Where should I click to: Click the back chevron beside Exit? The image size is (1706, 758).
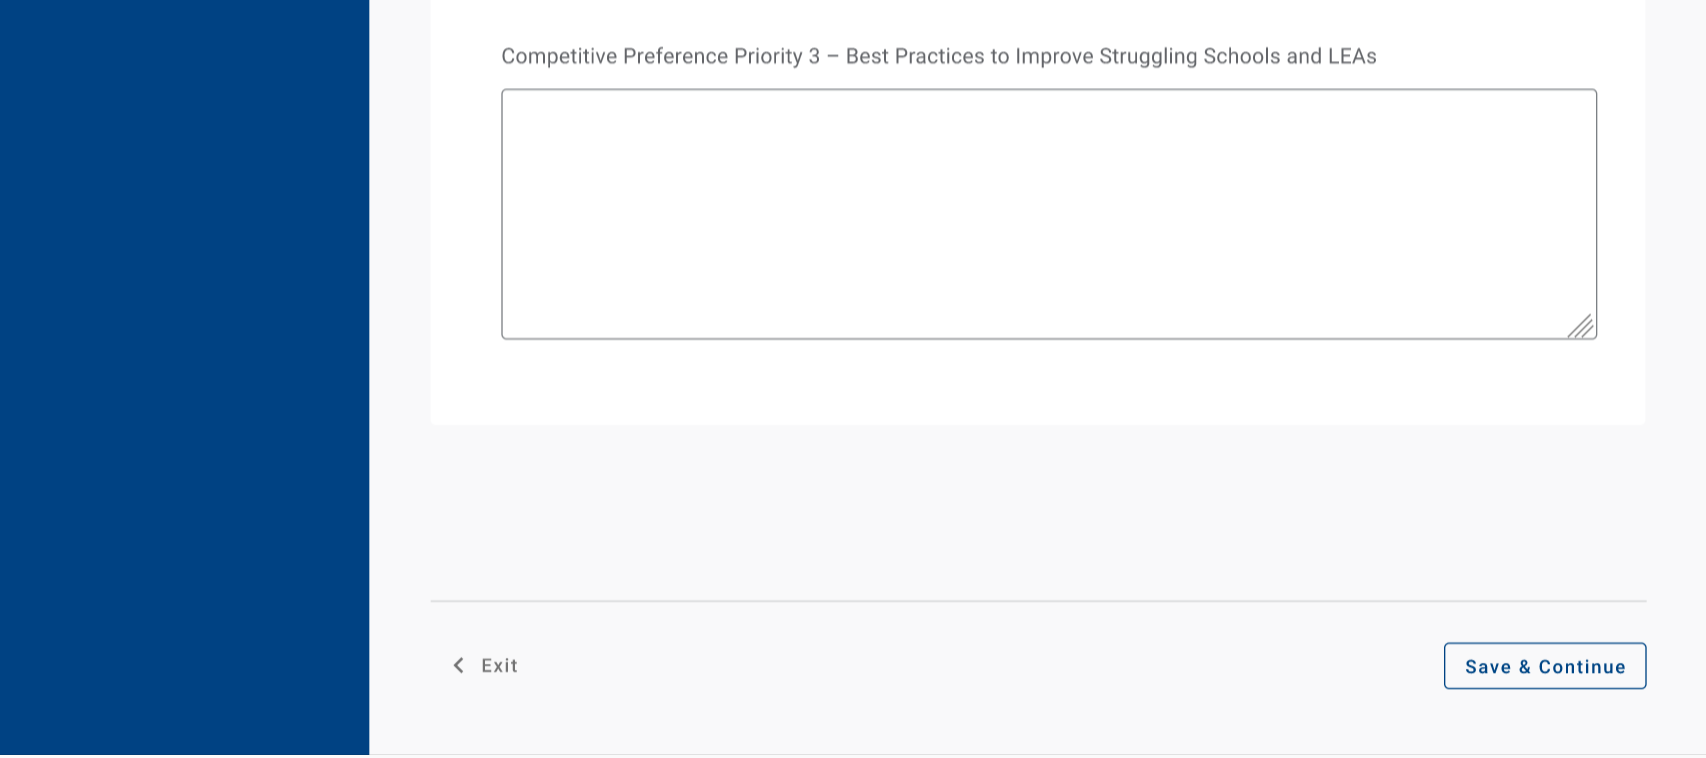coord(458,665)
